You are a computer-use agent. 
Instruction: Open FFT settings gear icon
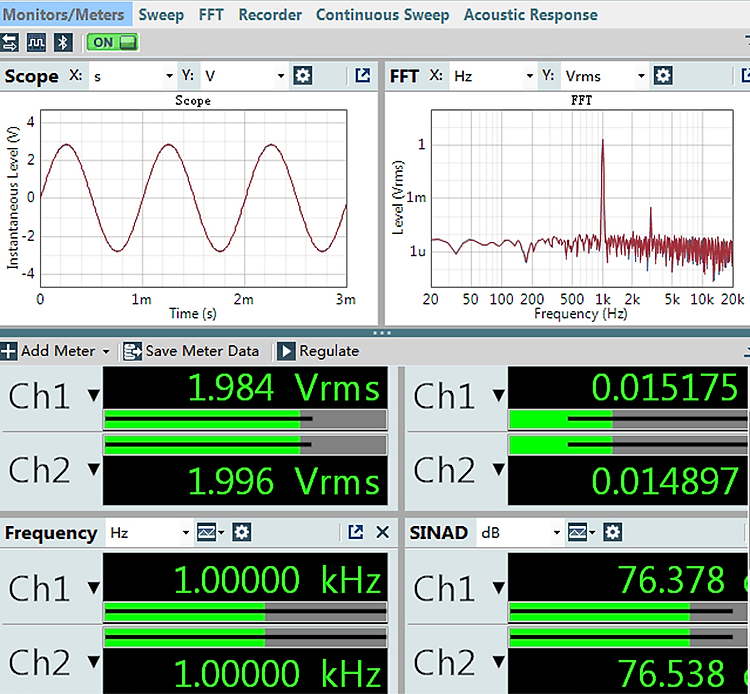click(x=663, y=76)
